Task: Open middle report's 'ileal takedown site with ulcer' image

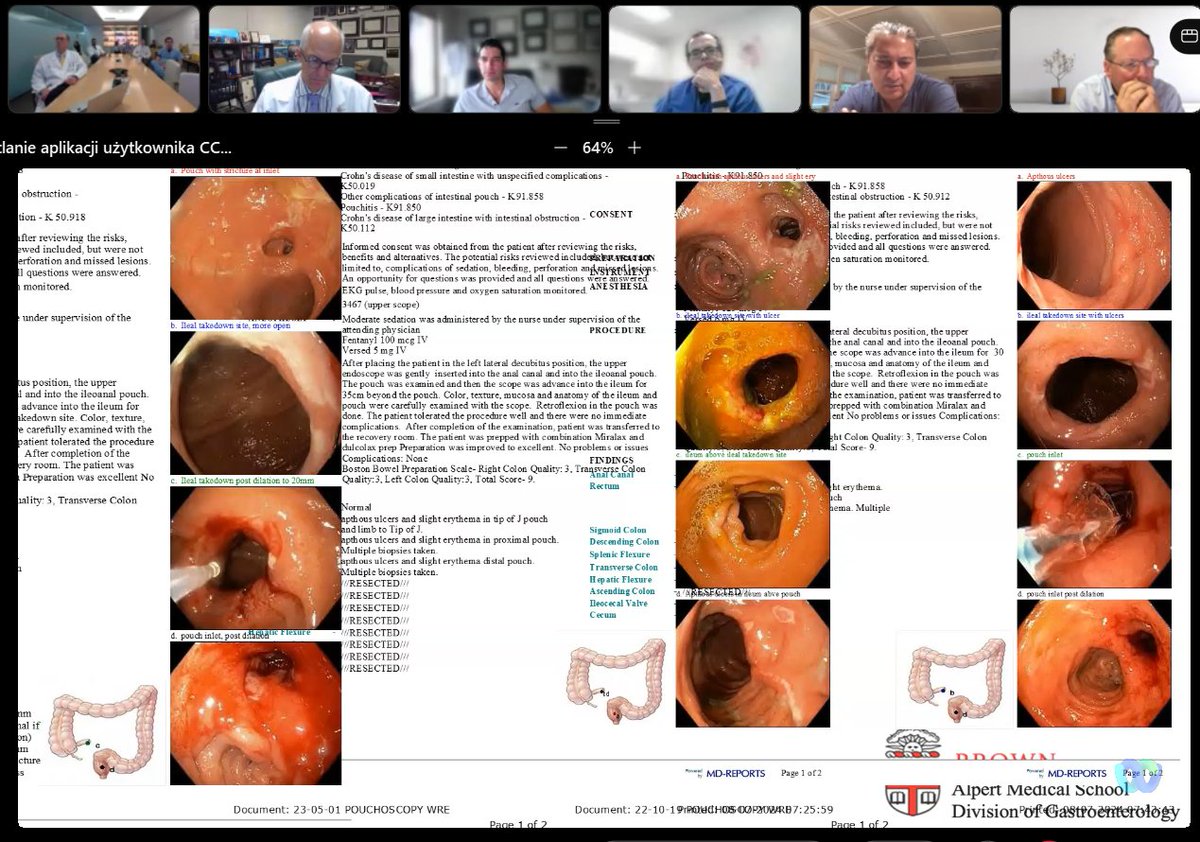Action: tap(752, 385)
